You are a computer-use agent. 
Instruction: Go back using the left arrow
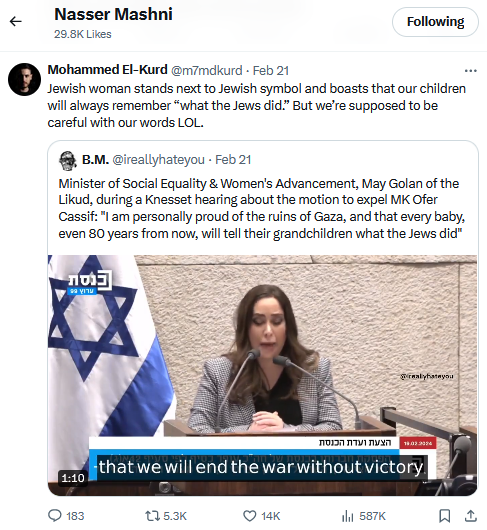point(16,22)
